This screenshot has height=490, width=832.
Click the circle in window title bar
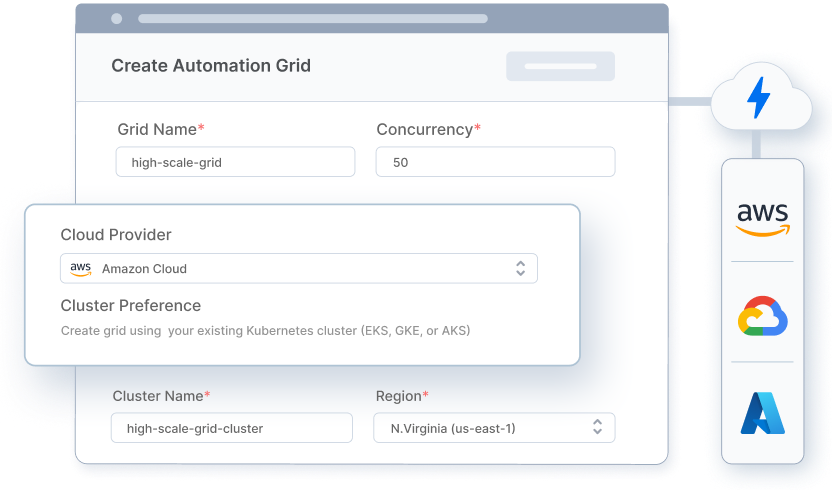click(117, 19)
